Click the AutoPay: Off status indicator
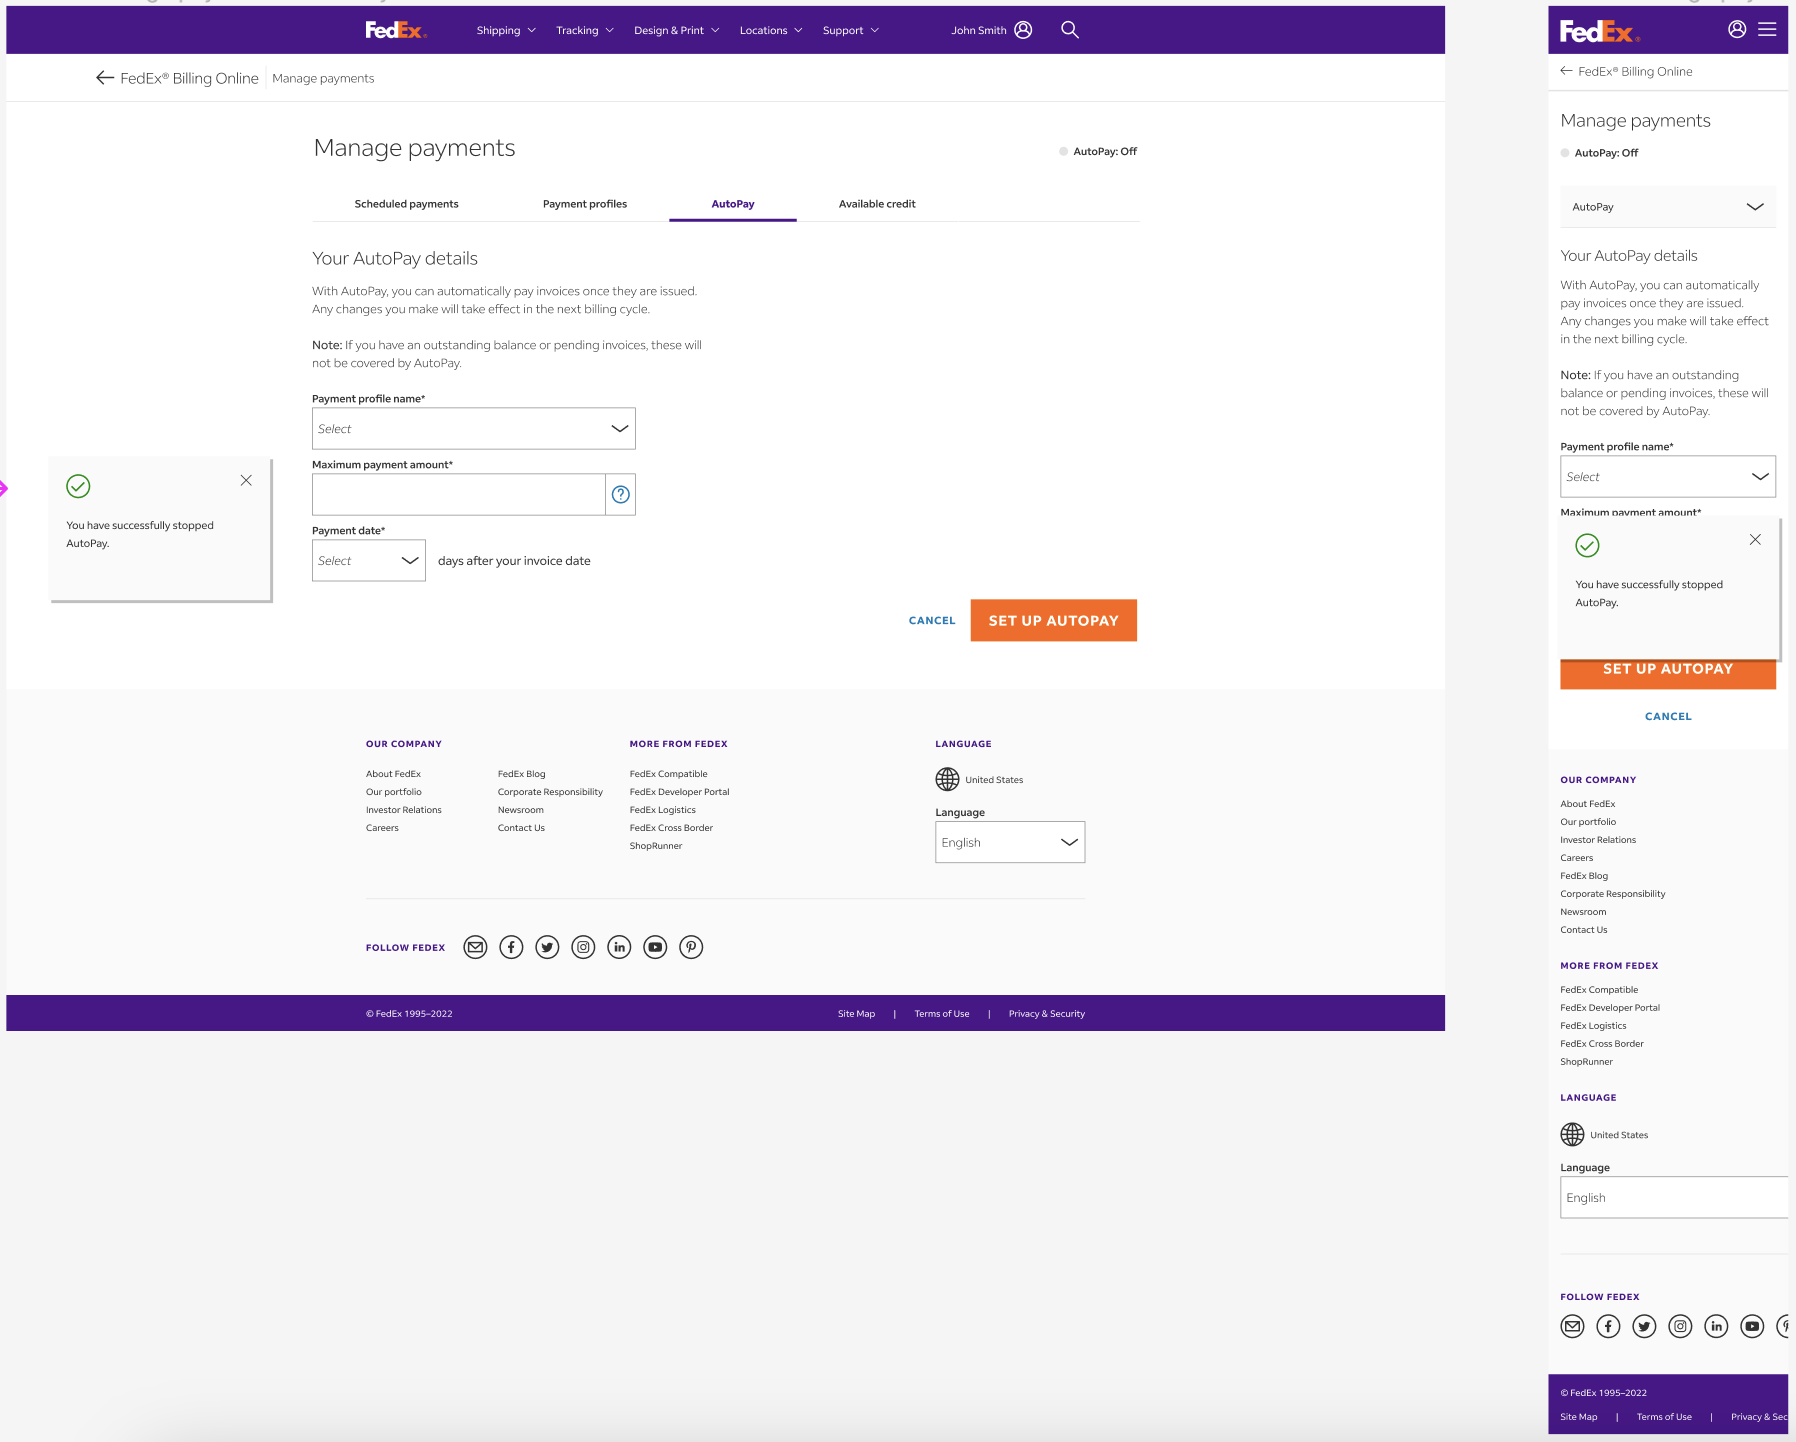 (1097, 151)
